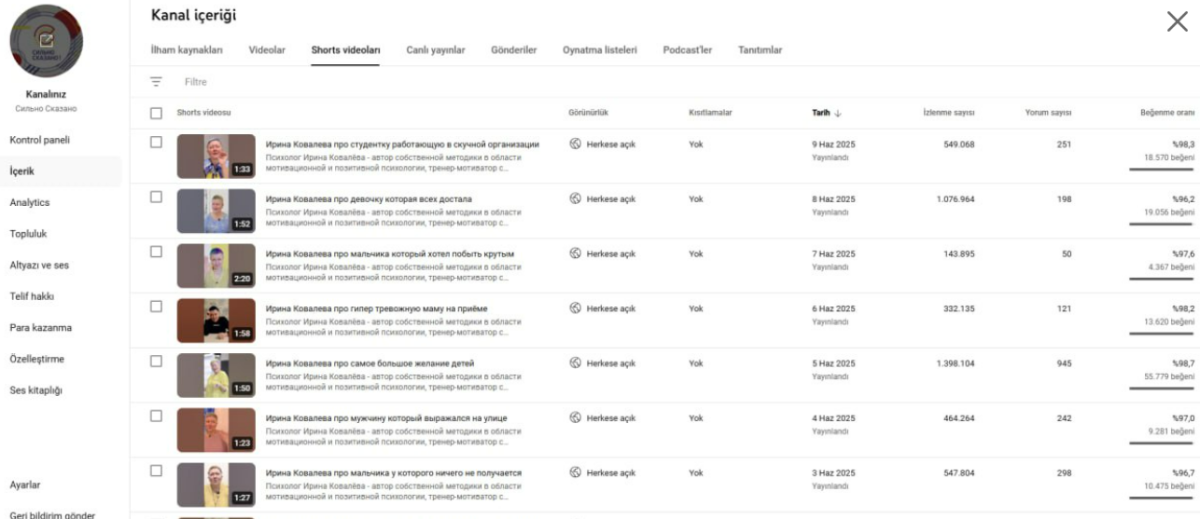Switch to the Canlı yayınlar tab
This screenshot has width=1200, height=519.
435,50
